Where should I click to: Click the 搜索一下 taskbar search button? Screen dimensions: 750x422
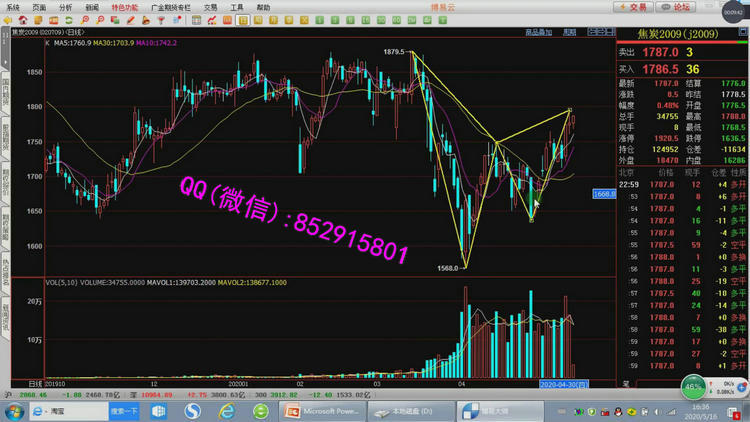(124, 411)
